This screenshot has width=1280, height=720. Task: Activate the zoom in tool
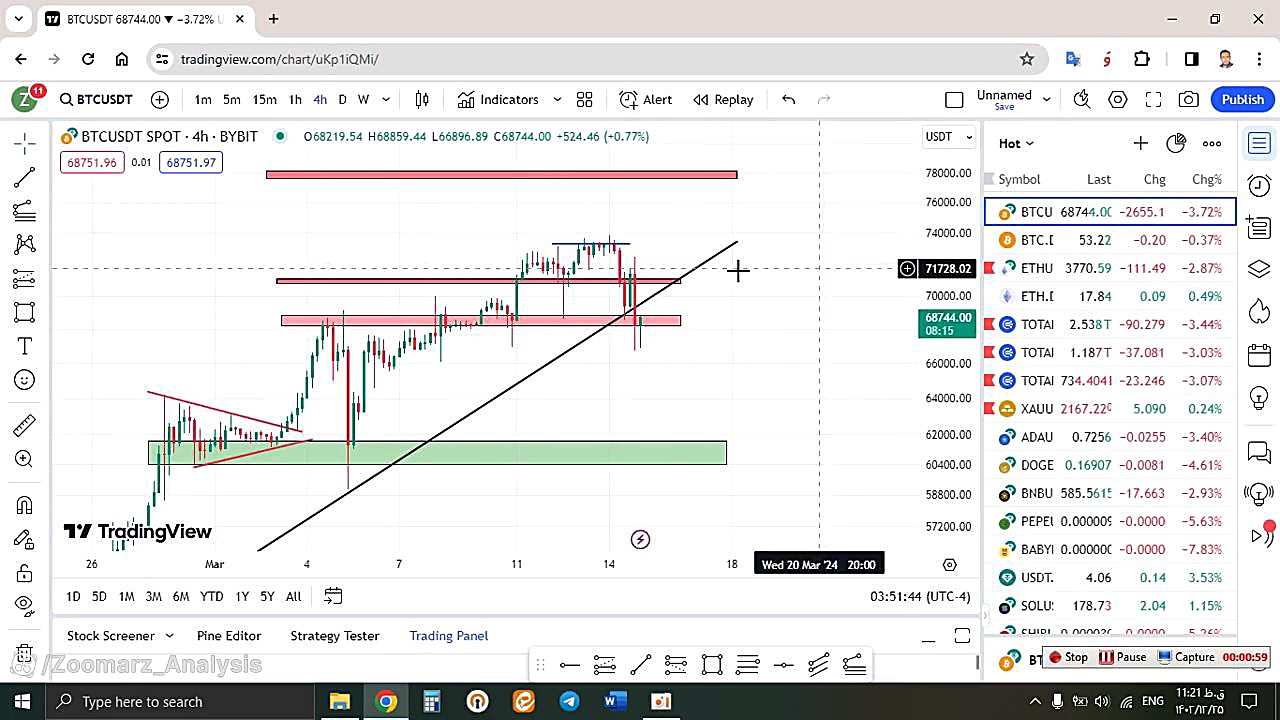tap(25, 459)
